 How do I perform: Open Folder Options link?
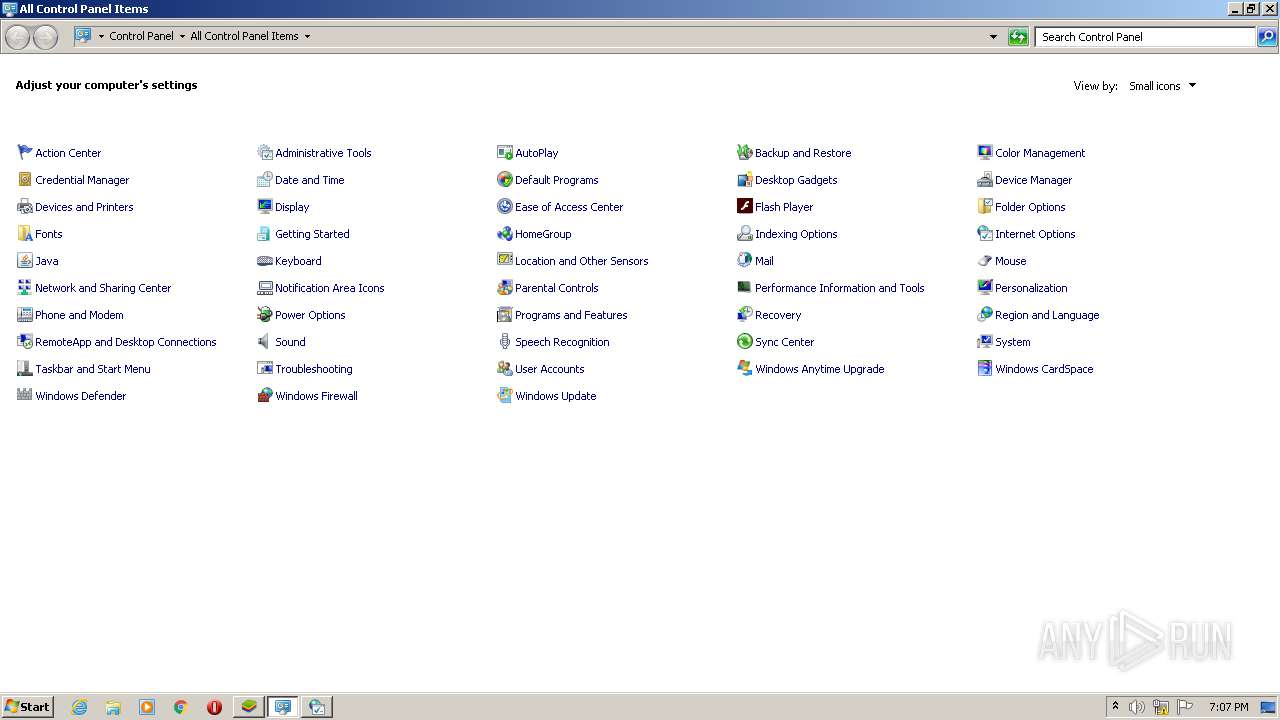pos(1030,207)
